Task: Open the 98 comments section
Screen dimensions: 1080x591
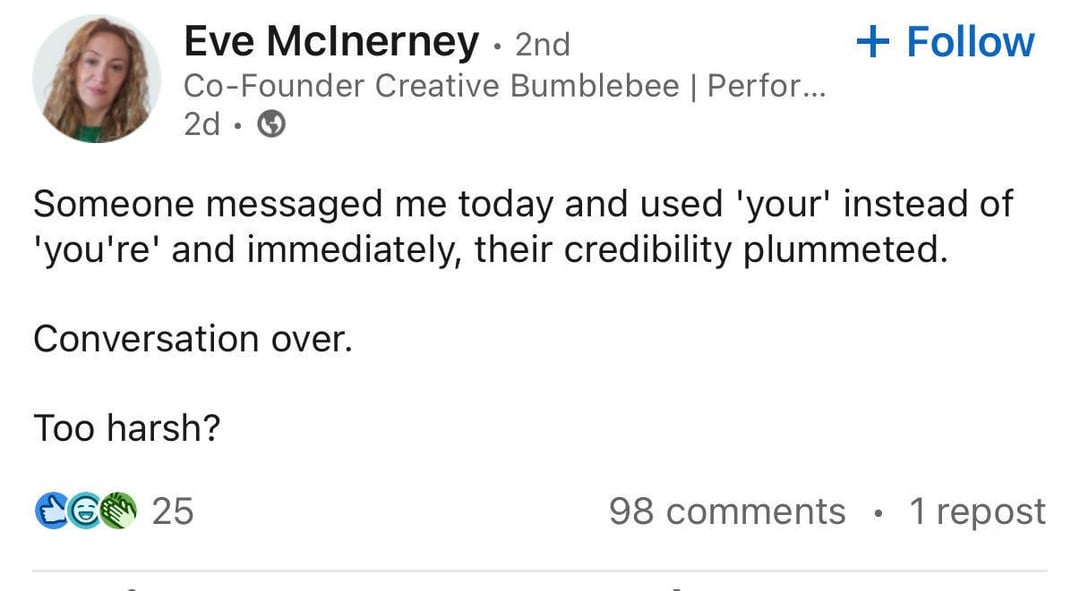Action: point(726,511)
